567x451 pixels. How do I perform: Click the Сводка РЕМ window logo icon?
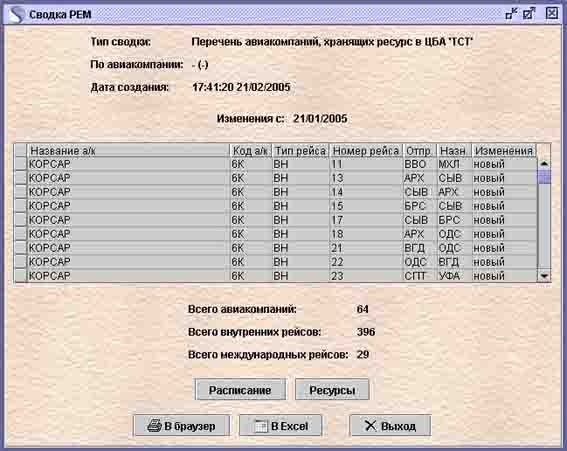click(16, 14)
